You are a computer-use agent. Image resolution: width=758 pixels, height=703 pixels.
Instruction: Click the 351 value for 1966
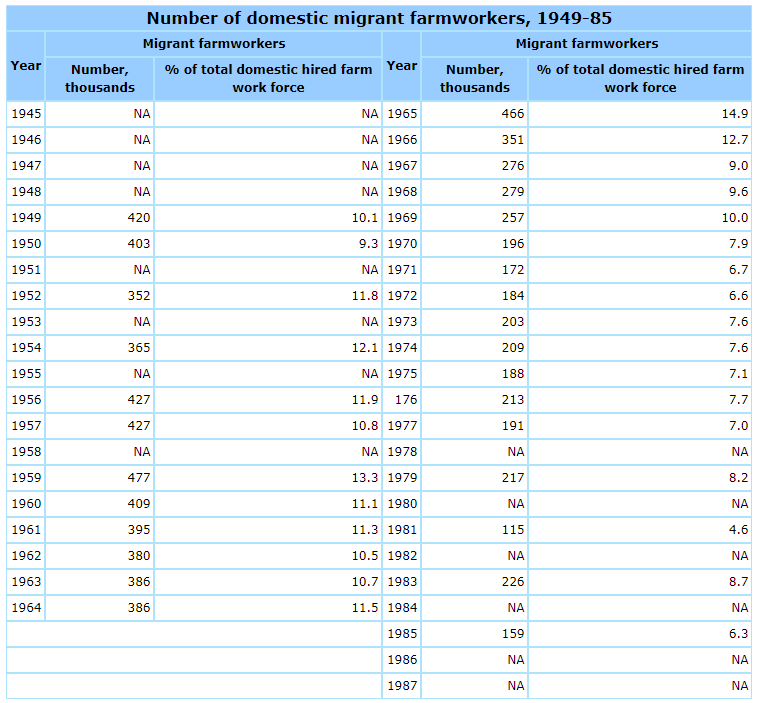tap(512, 139)
